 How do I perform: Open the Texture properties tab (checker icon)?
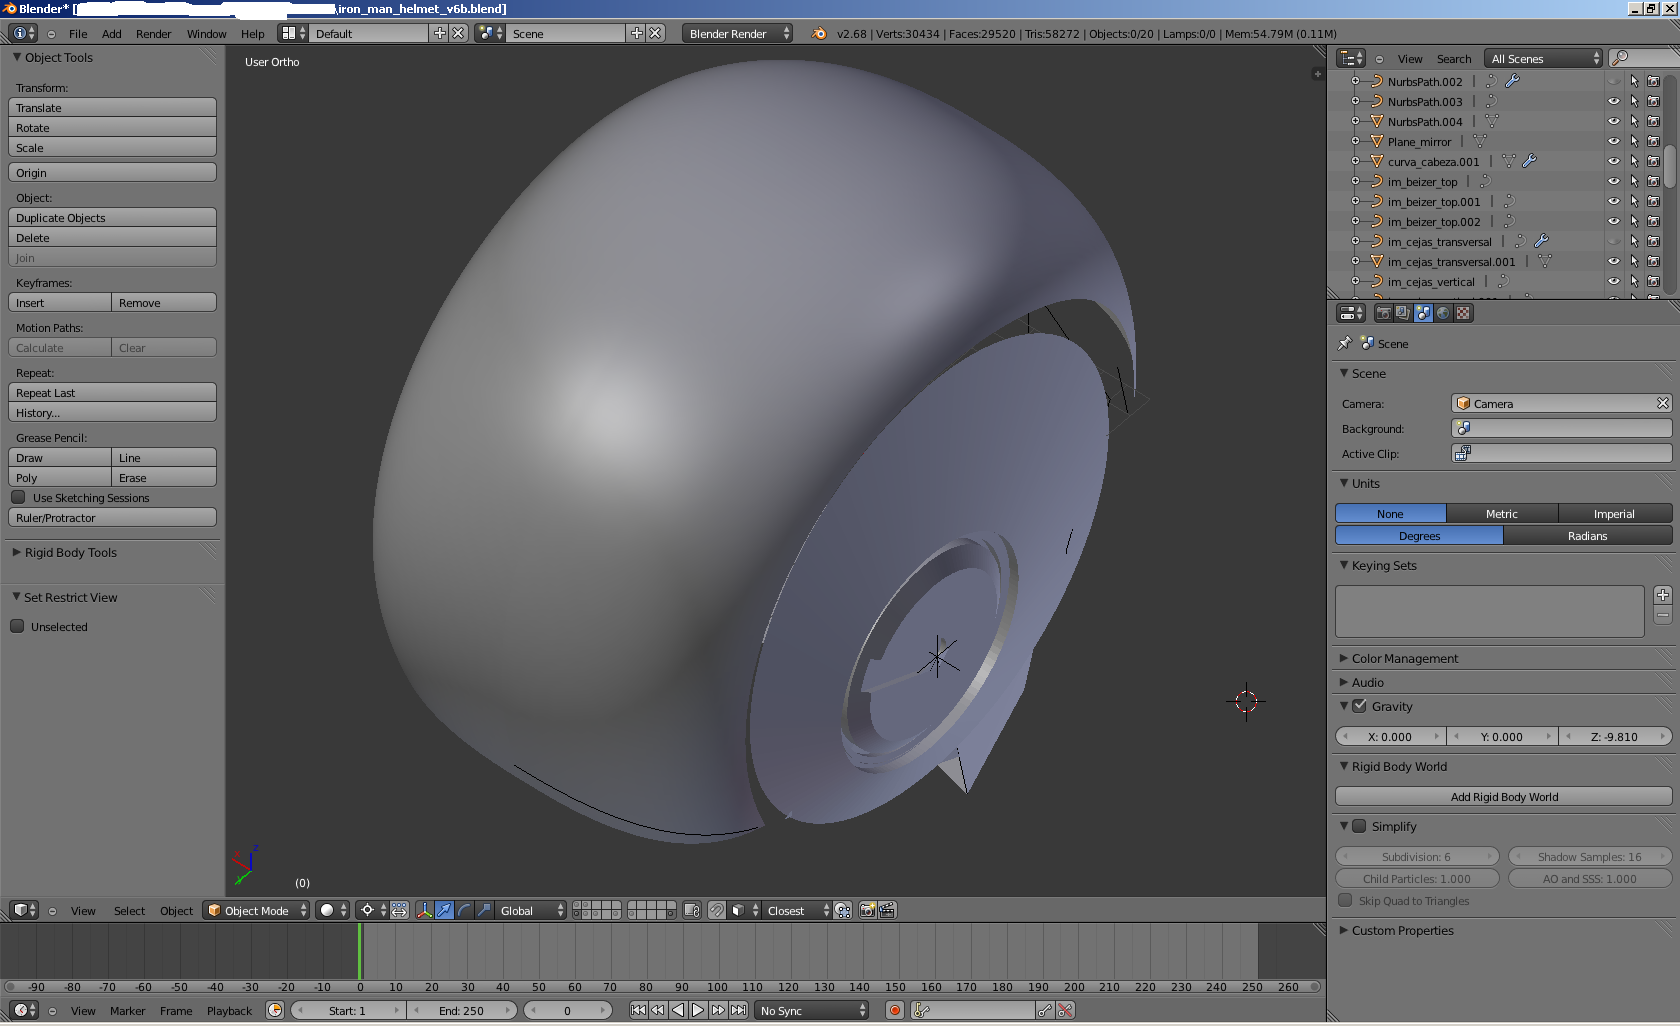1463,313
